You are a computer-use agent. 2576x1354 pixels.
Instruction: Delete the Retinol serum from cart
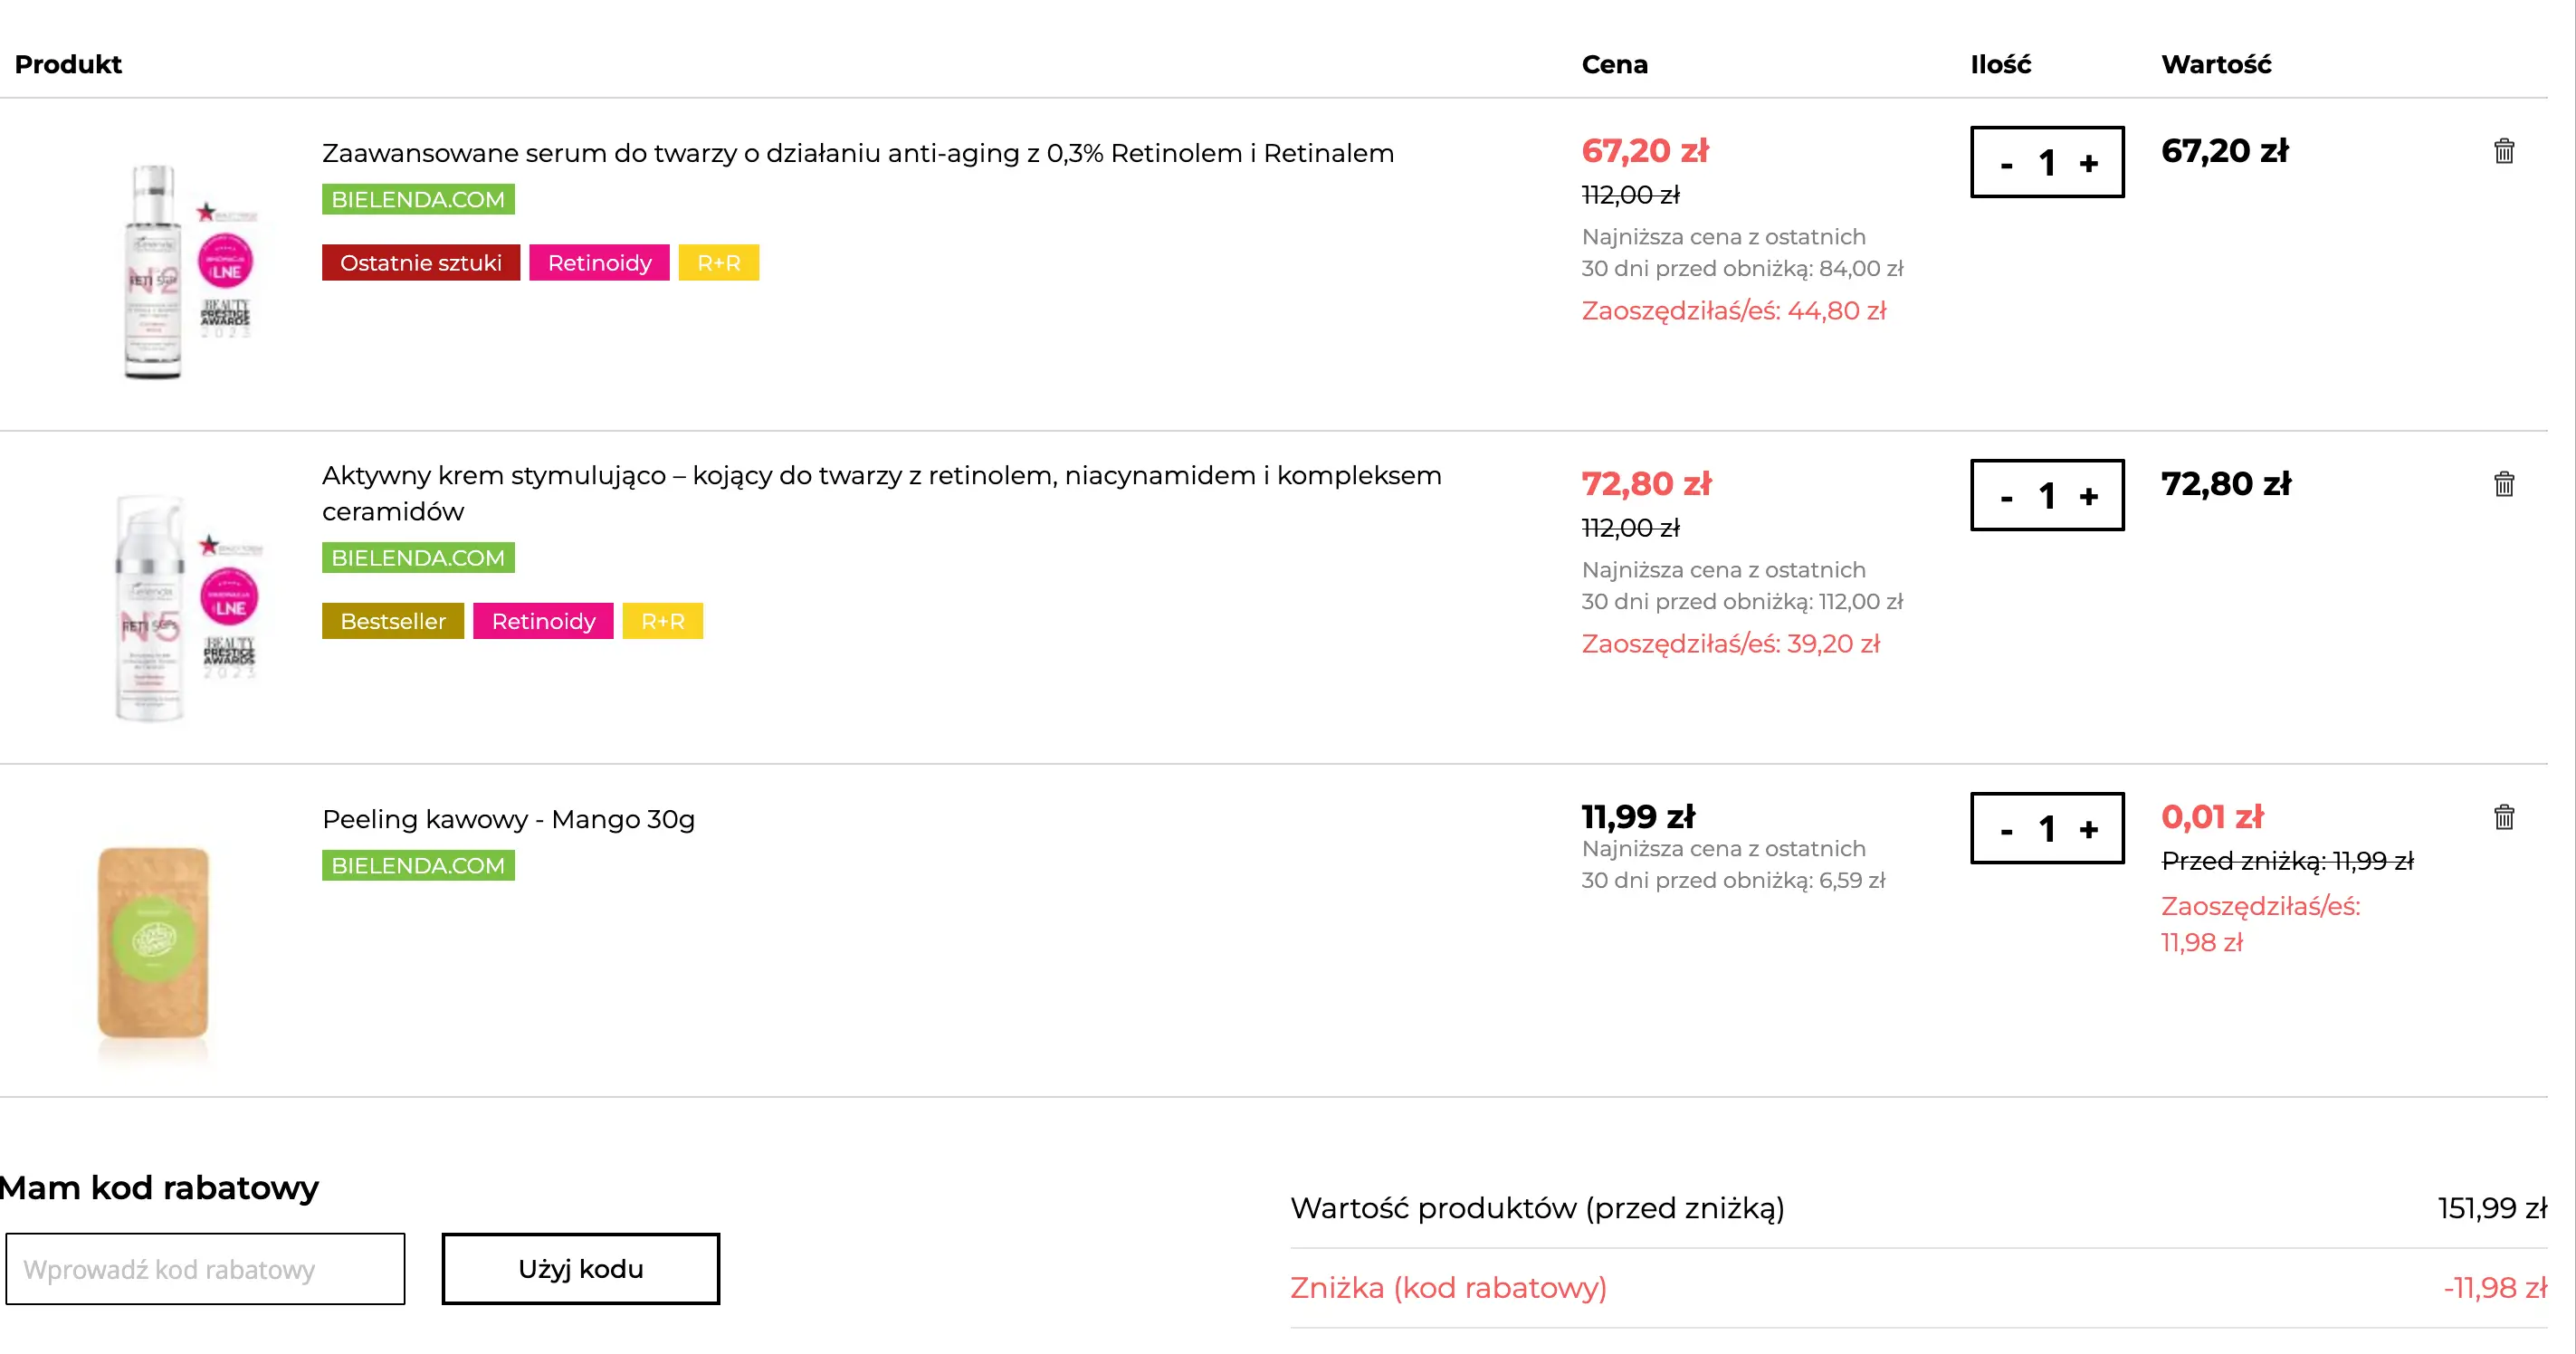pos(2503,151)
